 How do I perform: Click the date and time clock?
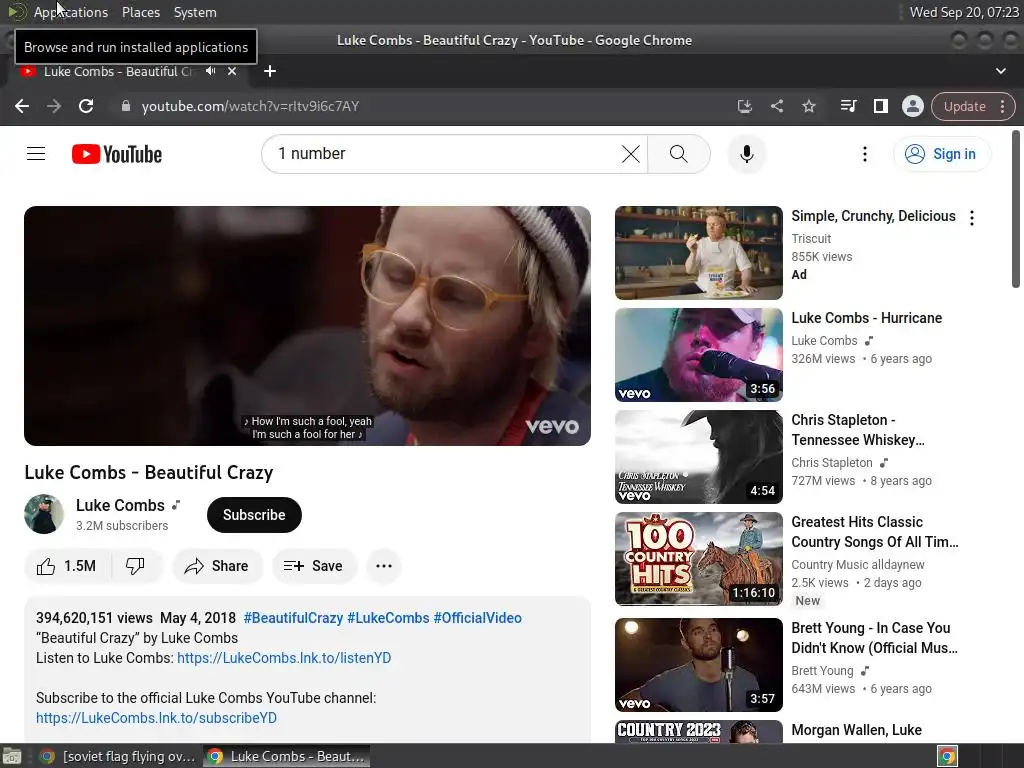tap(963, 12)
